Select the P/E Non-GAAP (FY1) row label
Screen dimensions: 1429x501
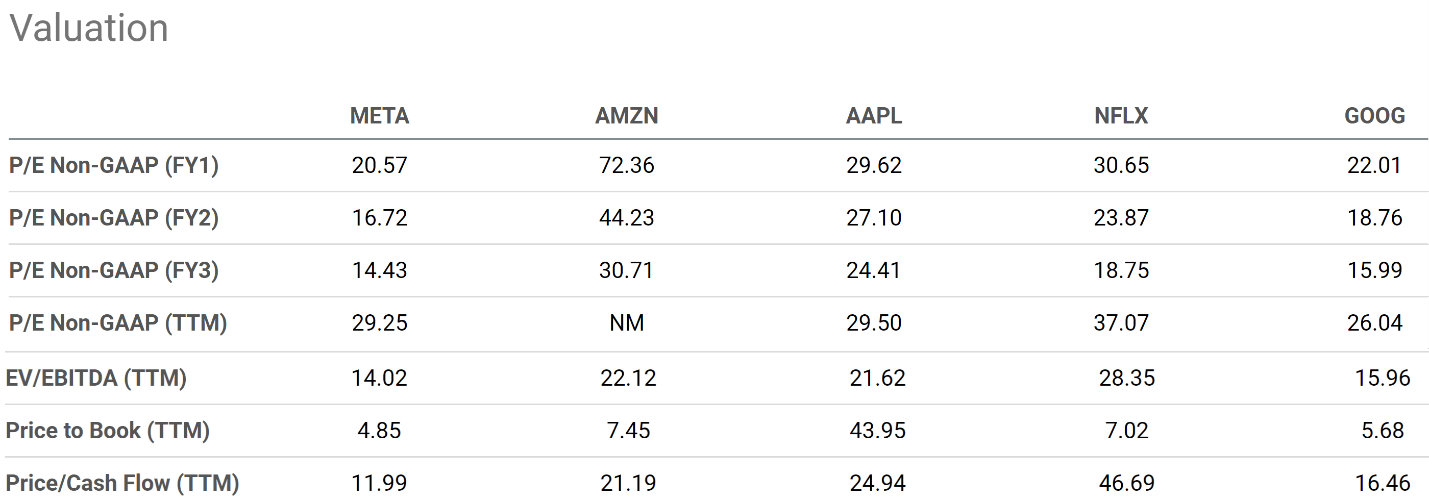point(114,165)
